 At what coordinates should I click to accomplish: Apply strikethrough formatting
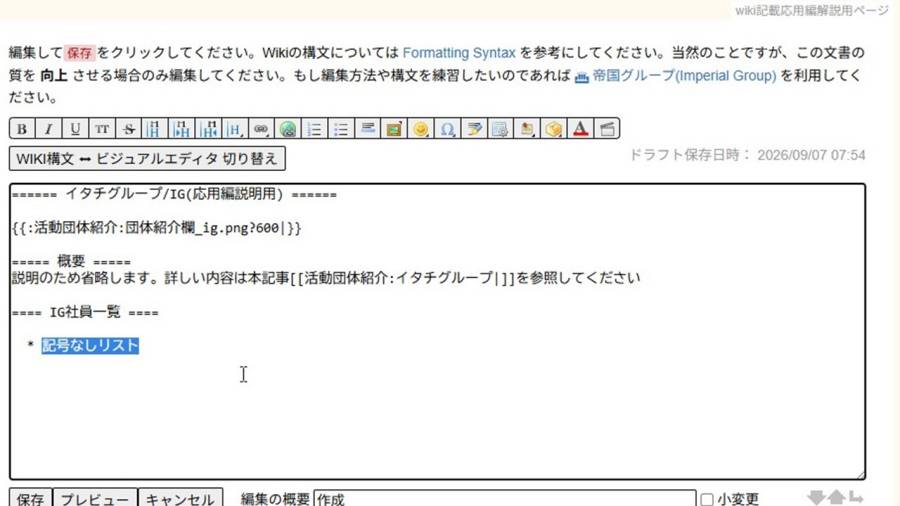129,129
